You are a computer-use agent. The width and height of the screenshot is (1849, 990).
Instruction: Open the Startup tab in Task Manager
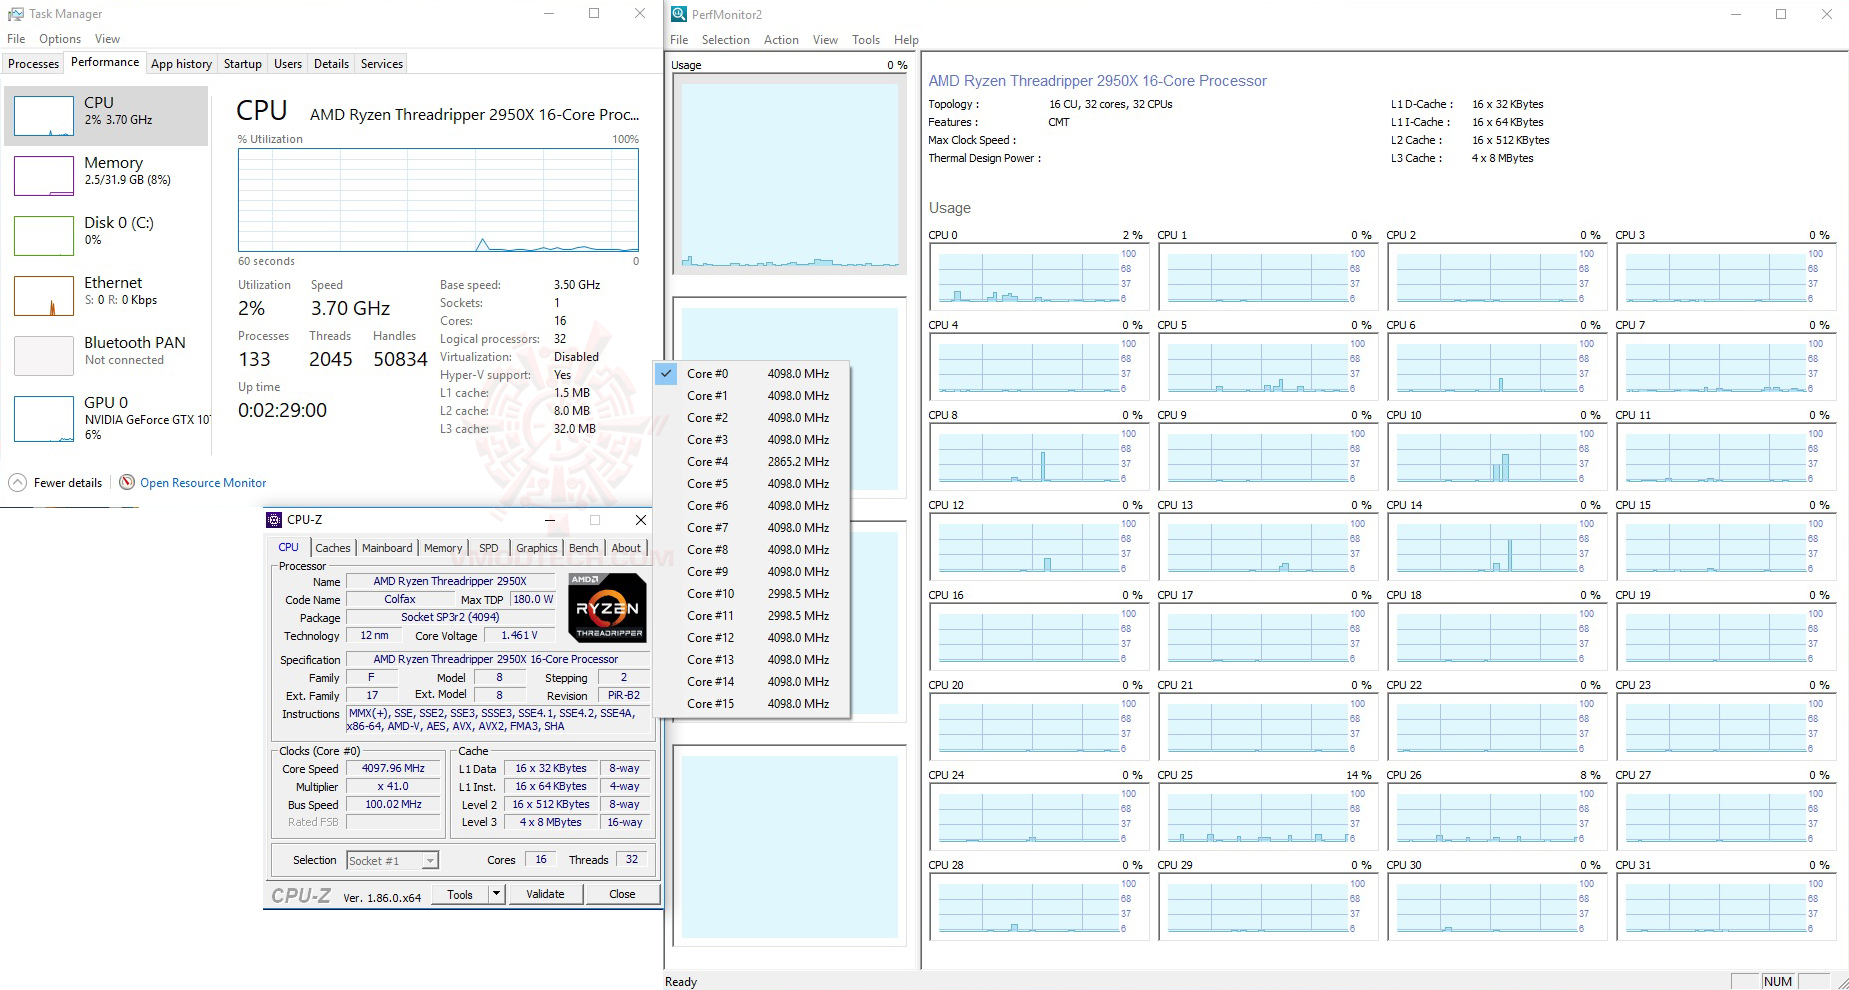242,64
